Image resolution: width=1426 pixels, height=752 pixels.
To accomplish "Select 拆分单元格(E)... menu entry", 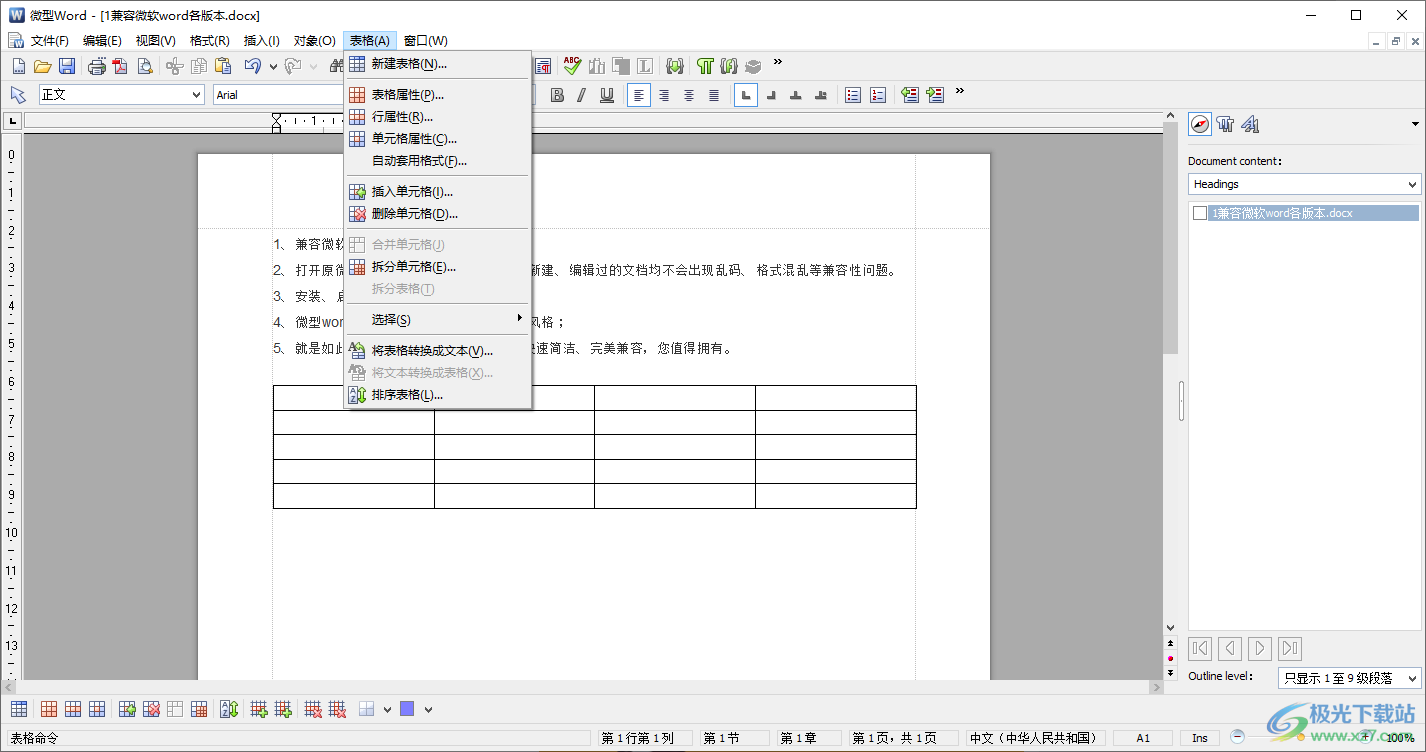I will (437, 267).
